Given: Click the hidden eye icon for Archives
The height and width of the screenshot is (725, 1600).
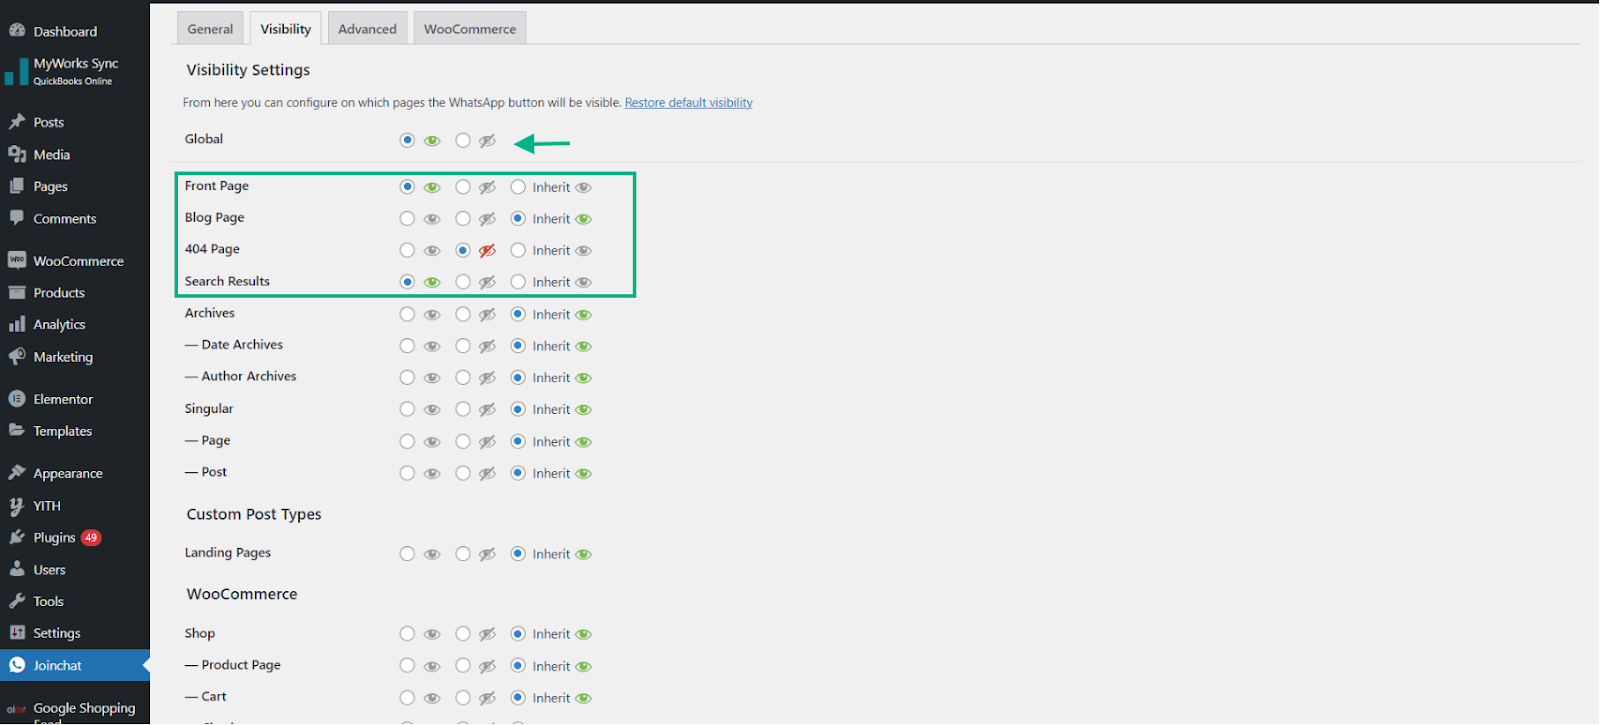Looking at the screenshot, I should (x=487, y=315).
